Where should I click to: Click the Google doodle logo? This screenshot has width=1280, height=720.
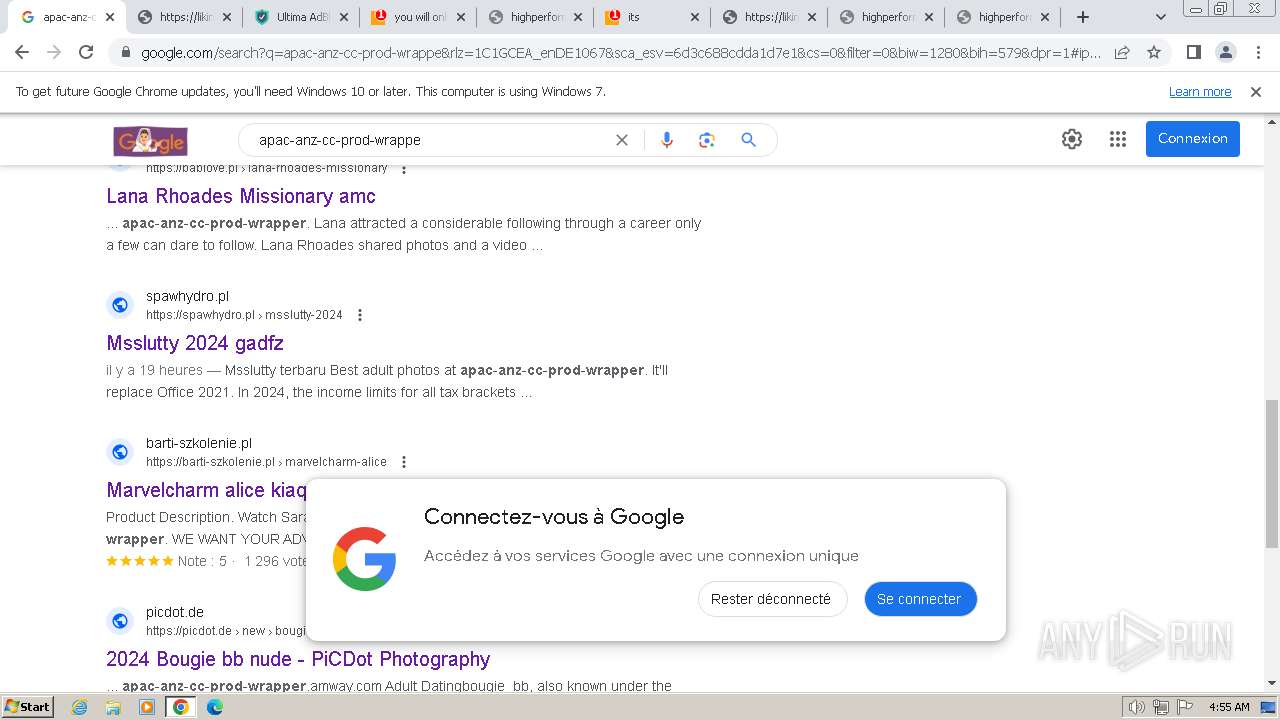pyautogui.click(x=150, y=141)
